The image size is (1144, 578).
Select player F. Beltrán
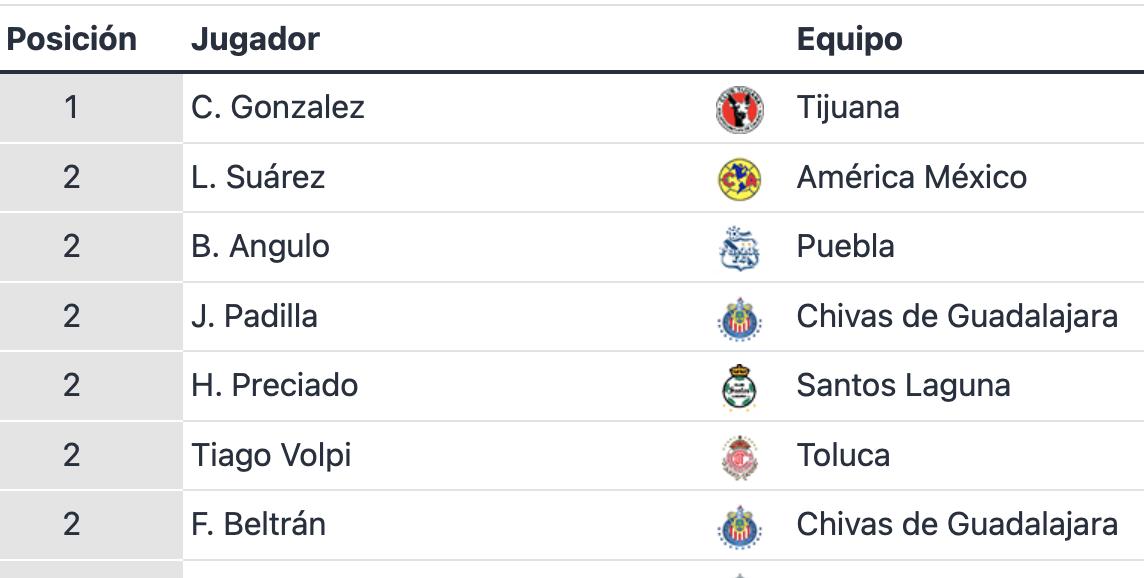pyautogui.click(x=258, y=524)
